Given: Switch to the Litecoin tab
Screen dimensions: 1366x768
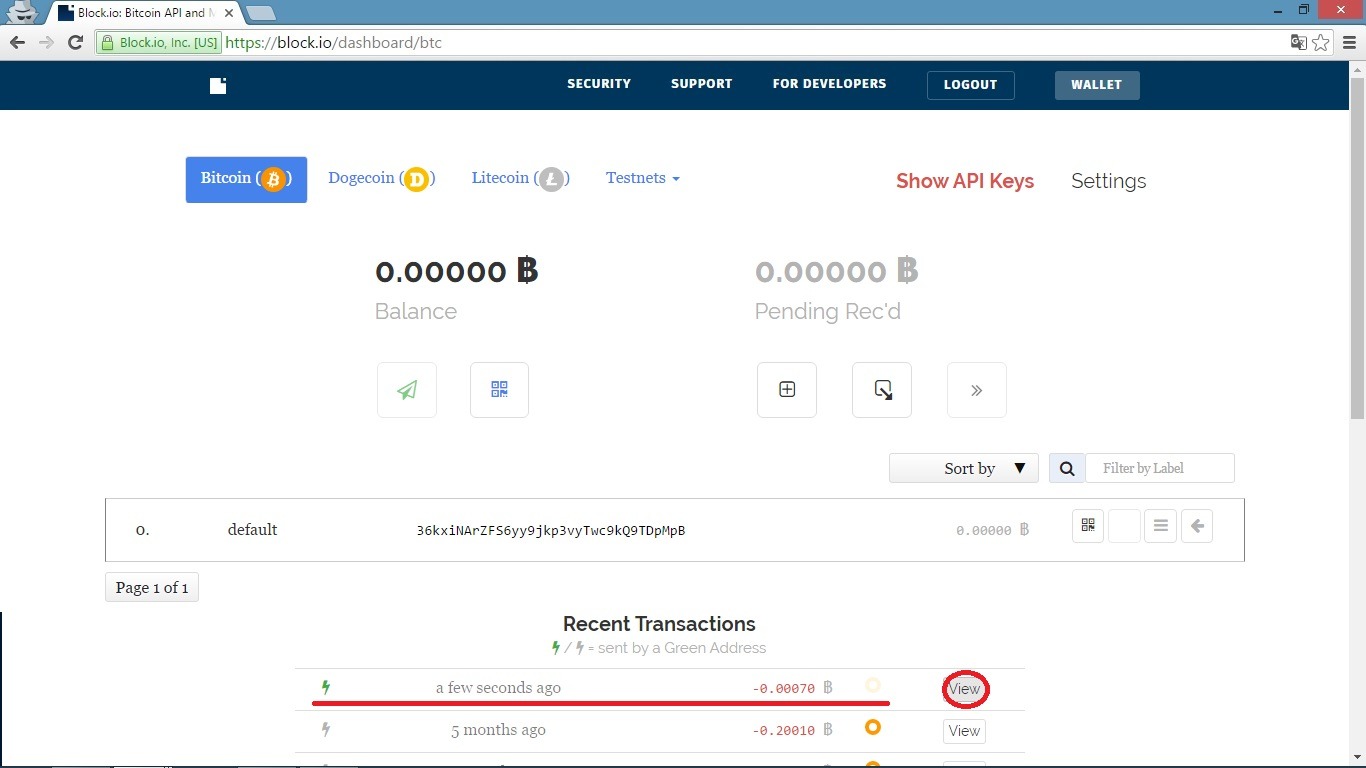Looking at the screenshot, I should click(x=520, y=179).
